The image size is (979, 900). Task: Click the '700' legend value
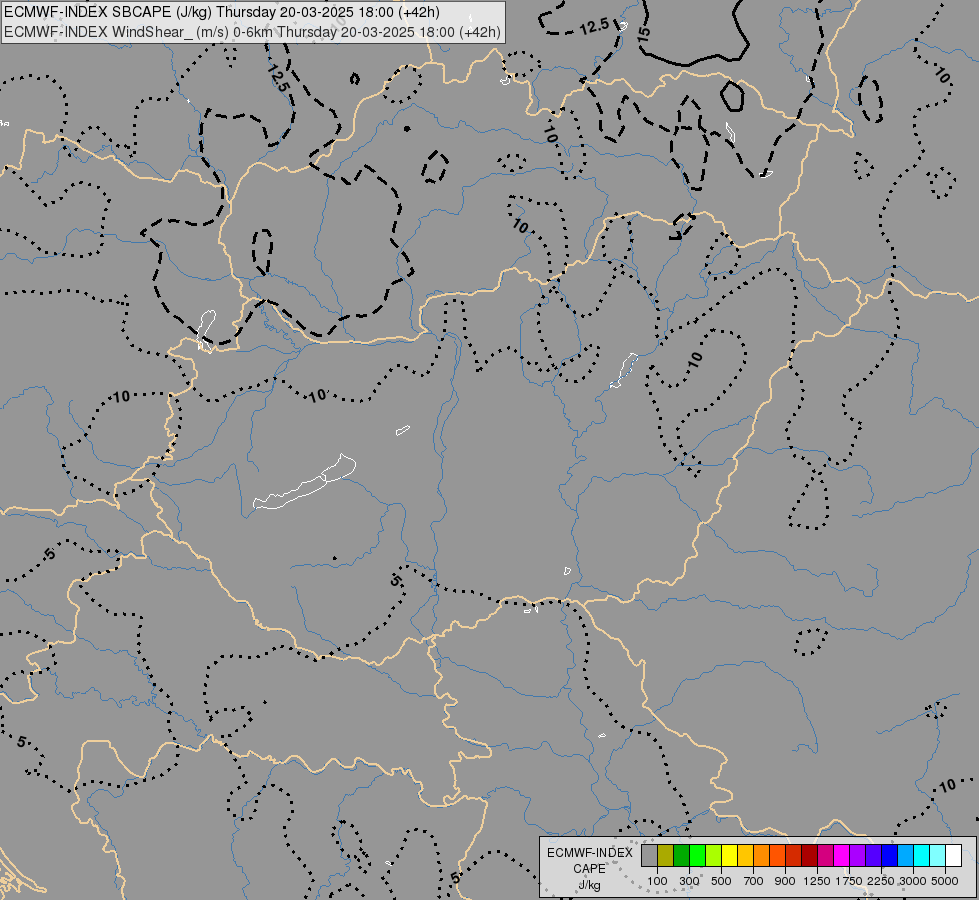pos(754,881)
